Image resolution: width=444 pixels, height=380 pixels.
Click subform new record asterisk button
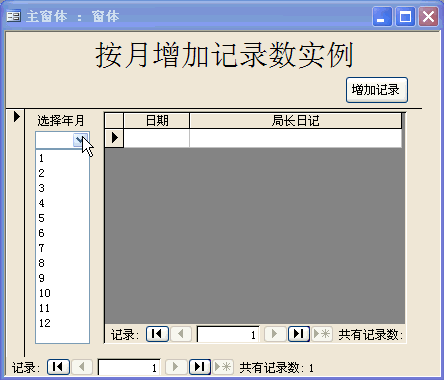point(322,334)
